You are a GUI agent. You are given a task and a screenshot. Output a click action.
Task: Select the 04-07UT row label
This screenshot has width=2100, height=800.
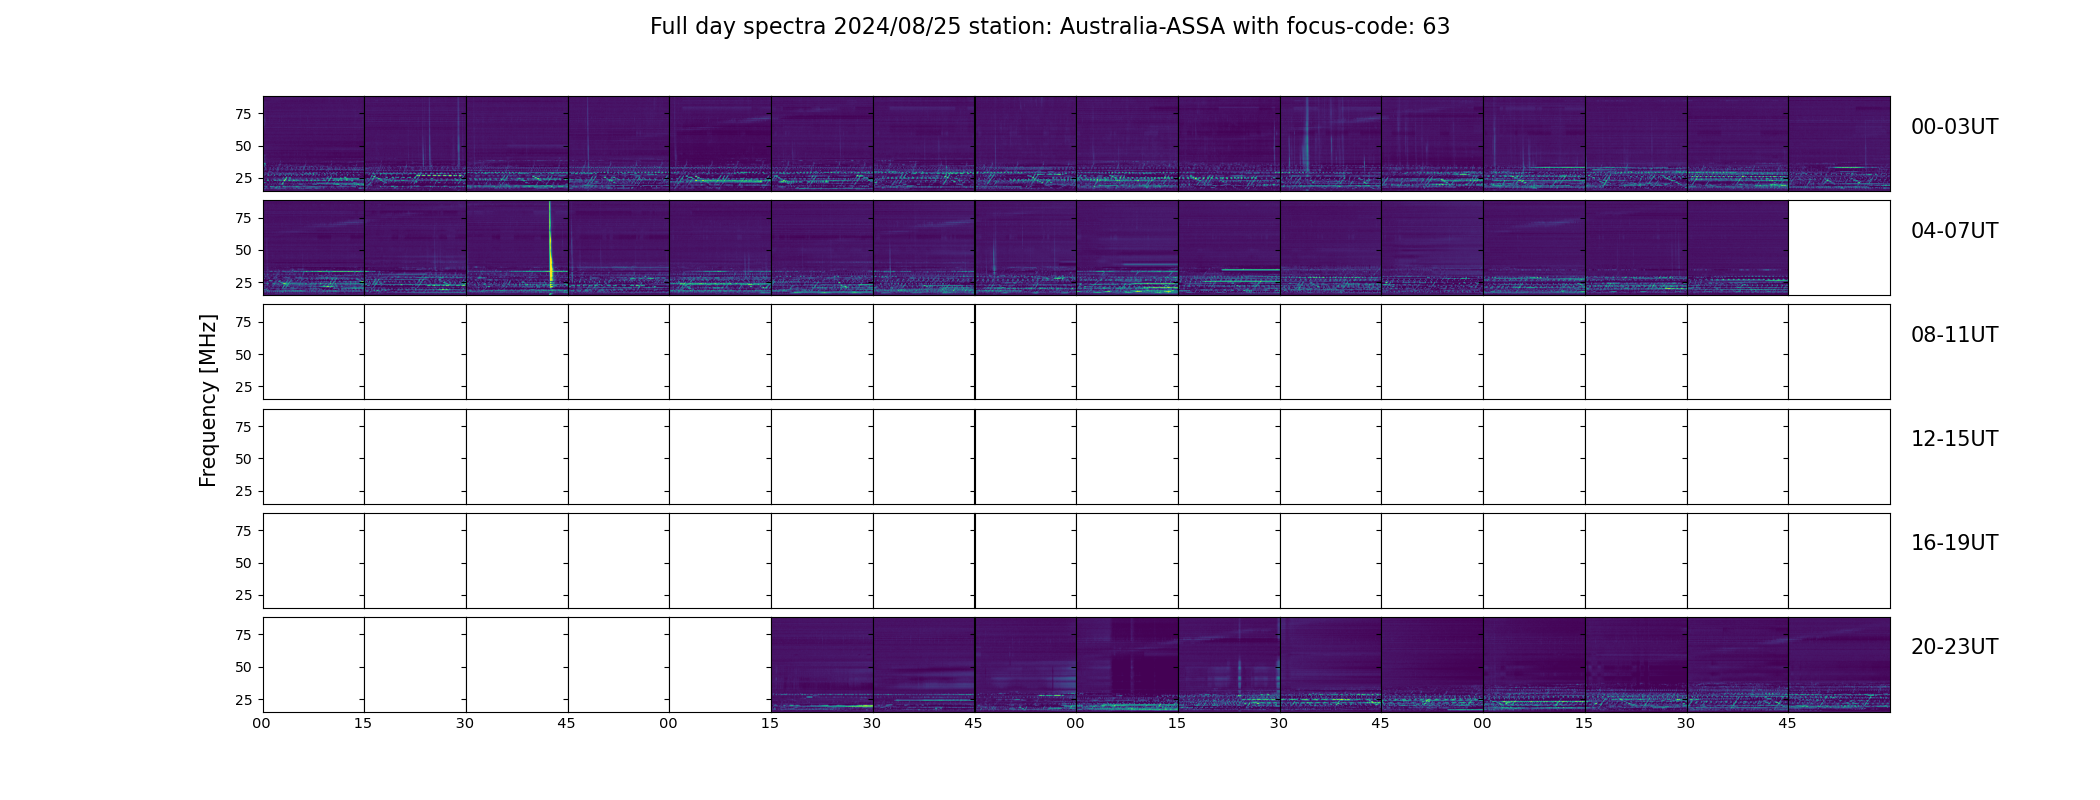point(1953,231)
